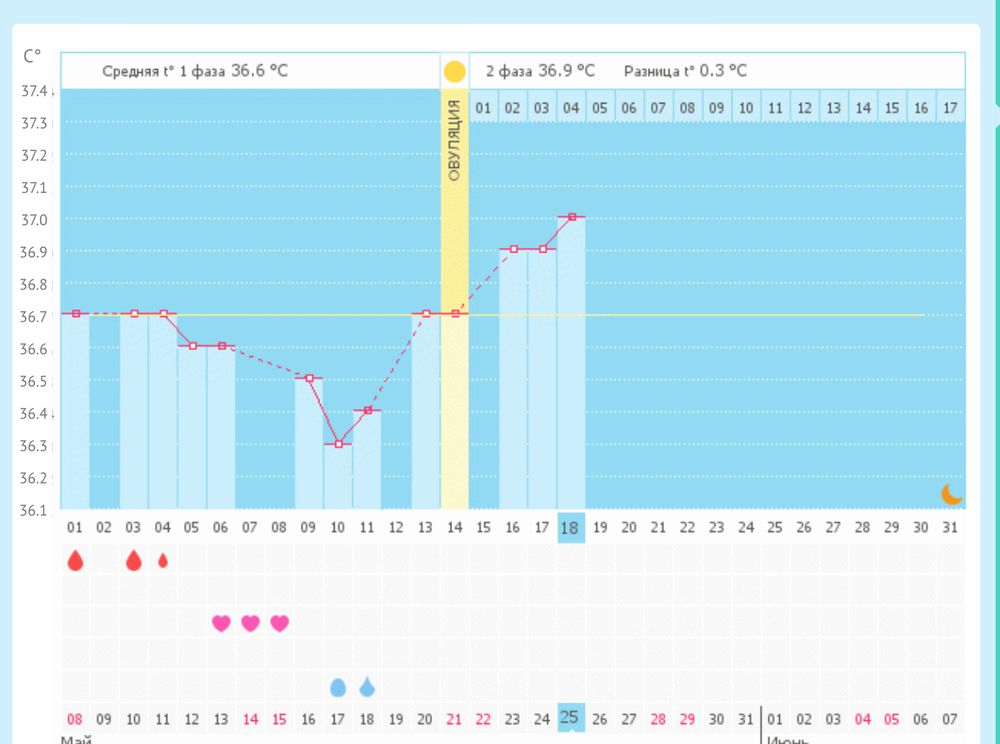Select the pink heart on cycle day 08
Screen dimensions: 1000x744
[x=280, y=624]
